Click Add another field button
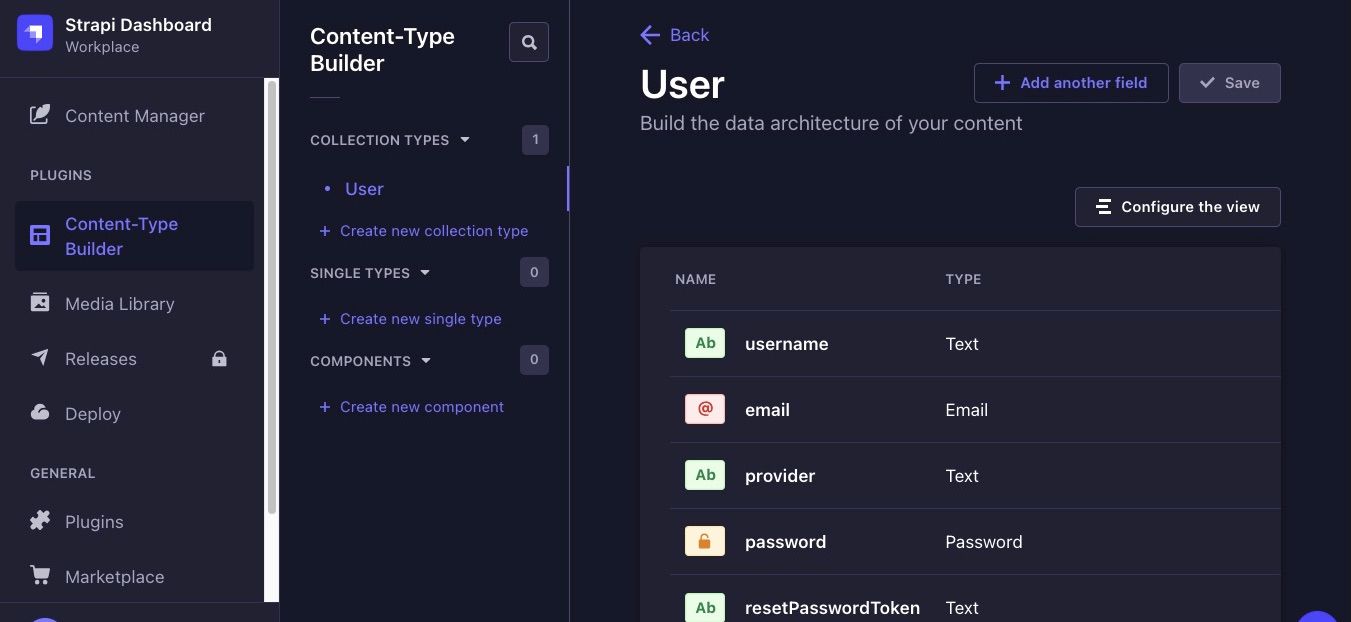The image size is (1351, 622). (1071, 83)
